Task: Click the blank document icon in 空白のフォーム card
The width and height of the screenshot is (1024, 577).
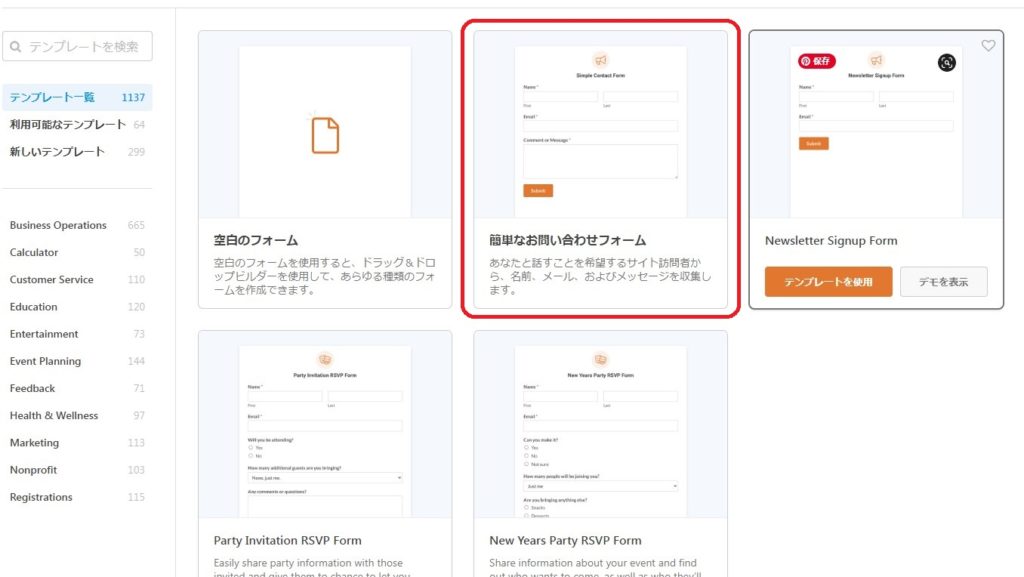Action: 325,135
